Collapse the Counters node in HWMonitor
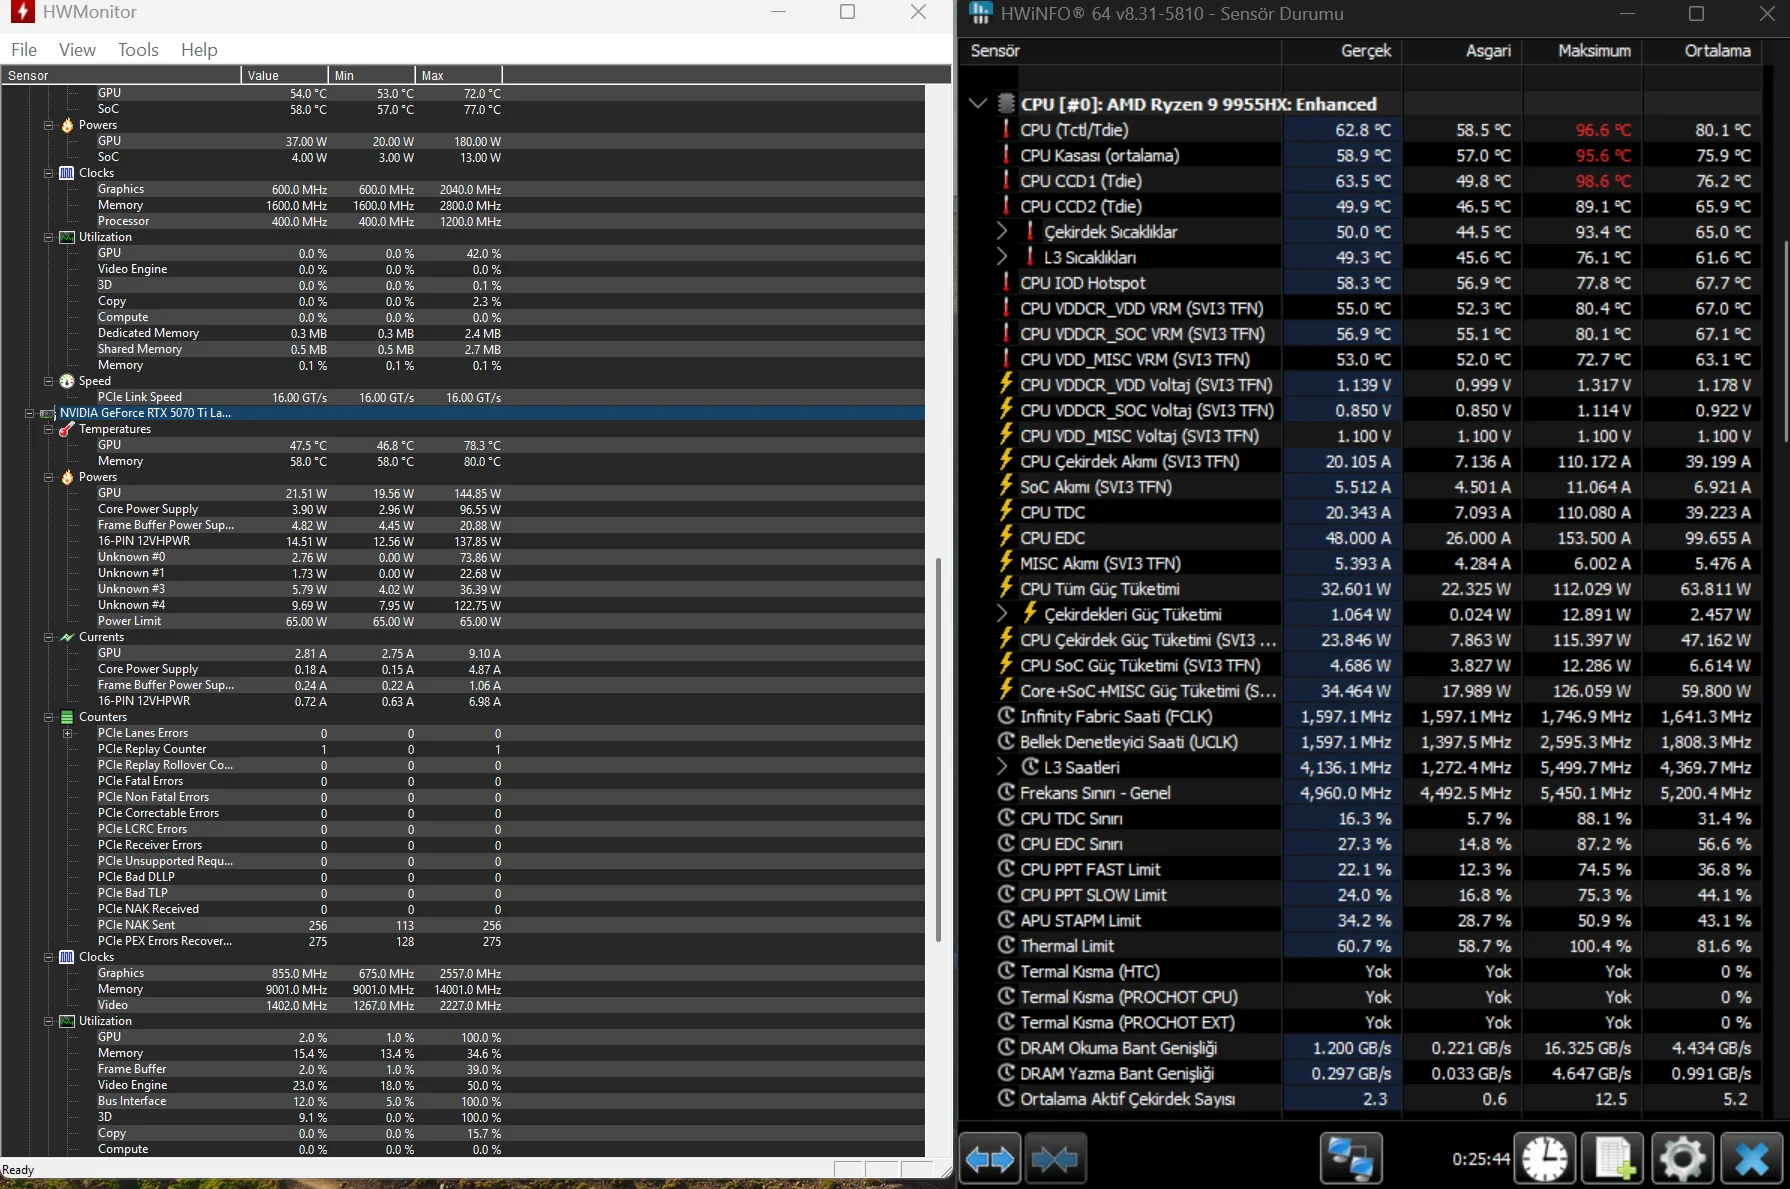1790x1189 pixels. [x=48, y=717]
